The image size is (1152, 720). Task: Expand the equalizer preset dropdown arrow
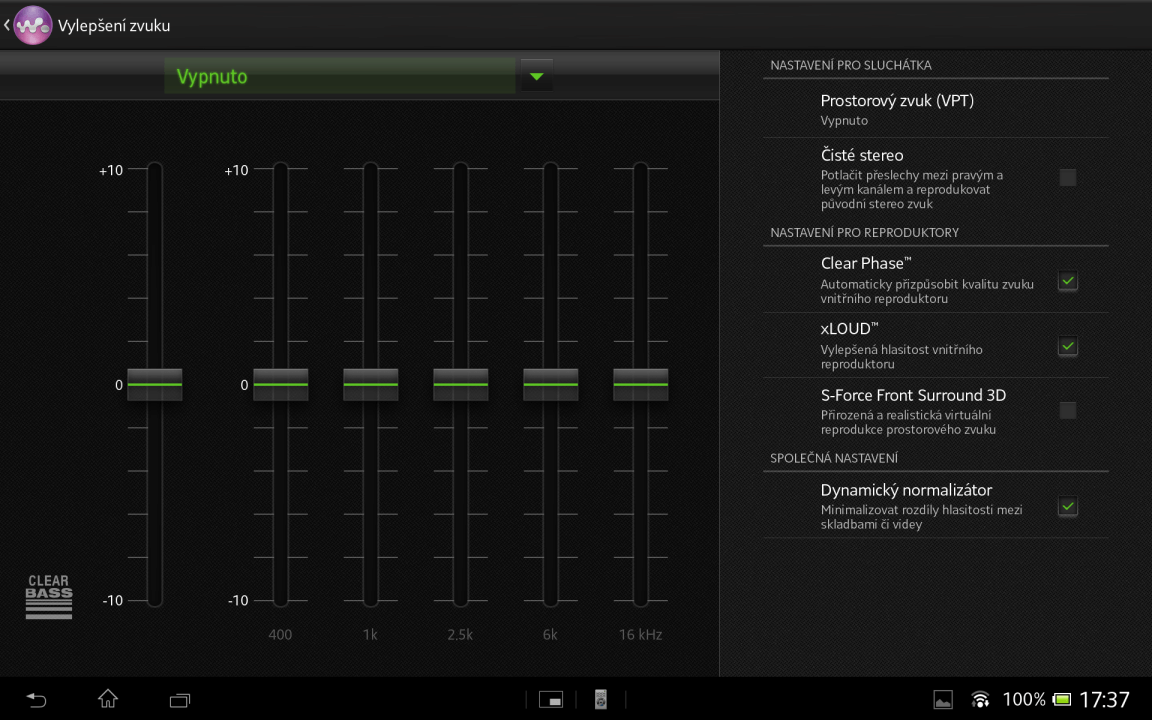[x=537, y=76]
